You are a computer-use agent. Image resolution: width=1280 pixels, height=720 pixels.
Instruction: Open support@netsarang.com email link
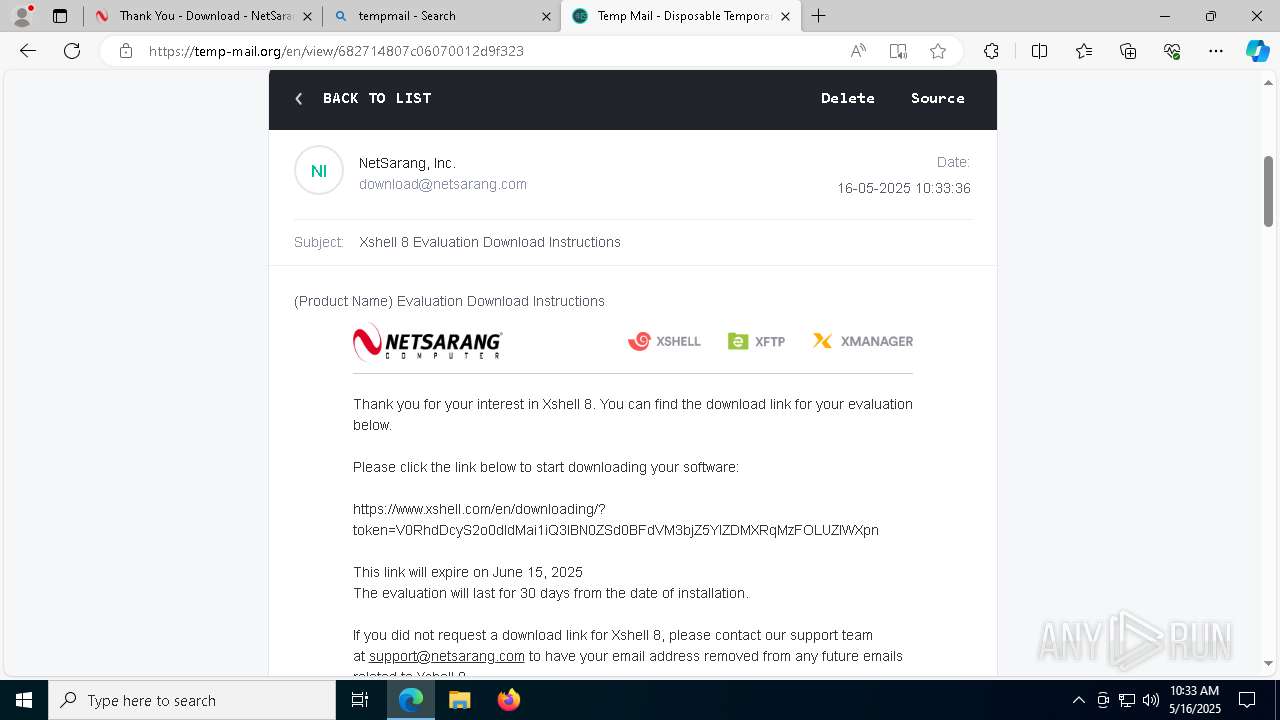click(447, 656)
